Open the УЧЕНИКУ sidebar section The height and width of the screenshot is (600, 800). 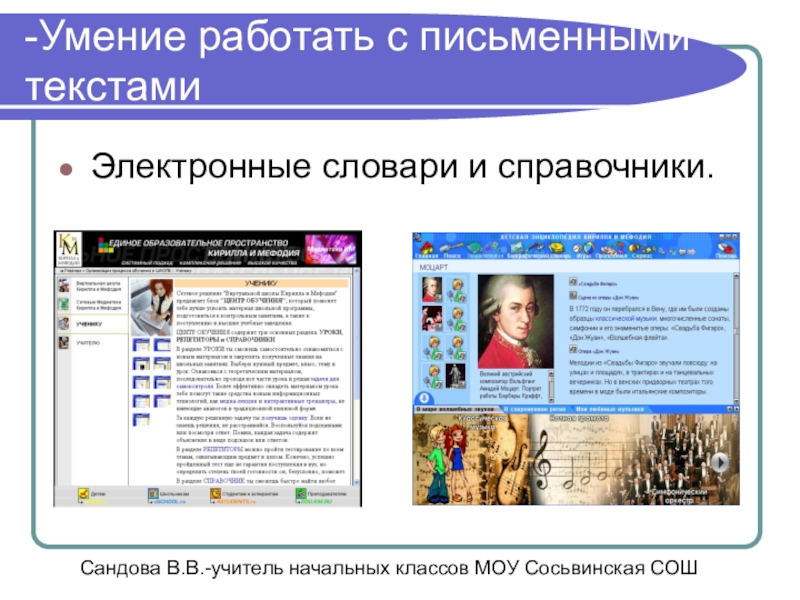pyautogui.click(x=89, y=323)
